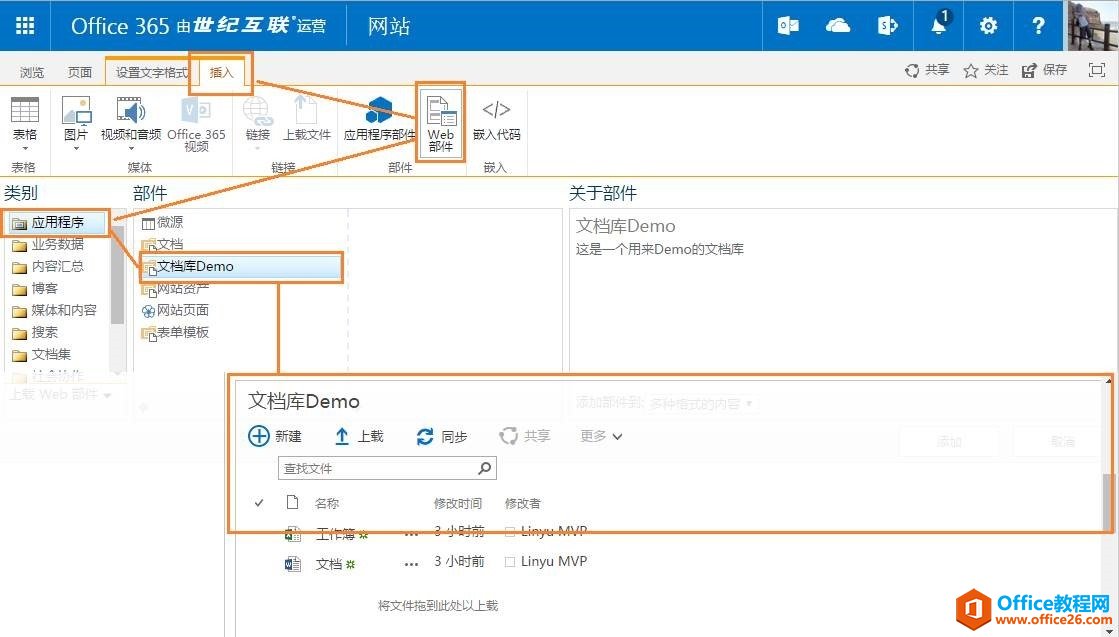Click 新建 to create a document
1119x637 pixels.
pos(275,436)
